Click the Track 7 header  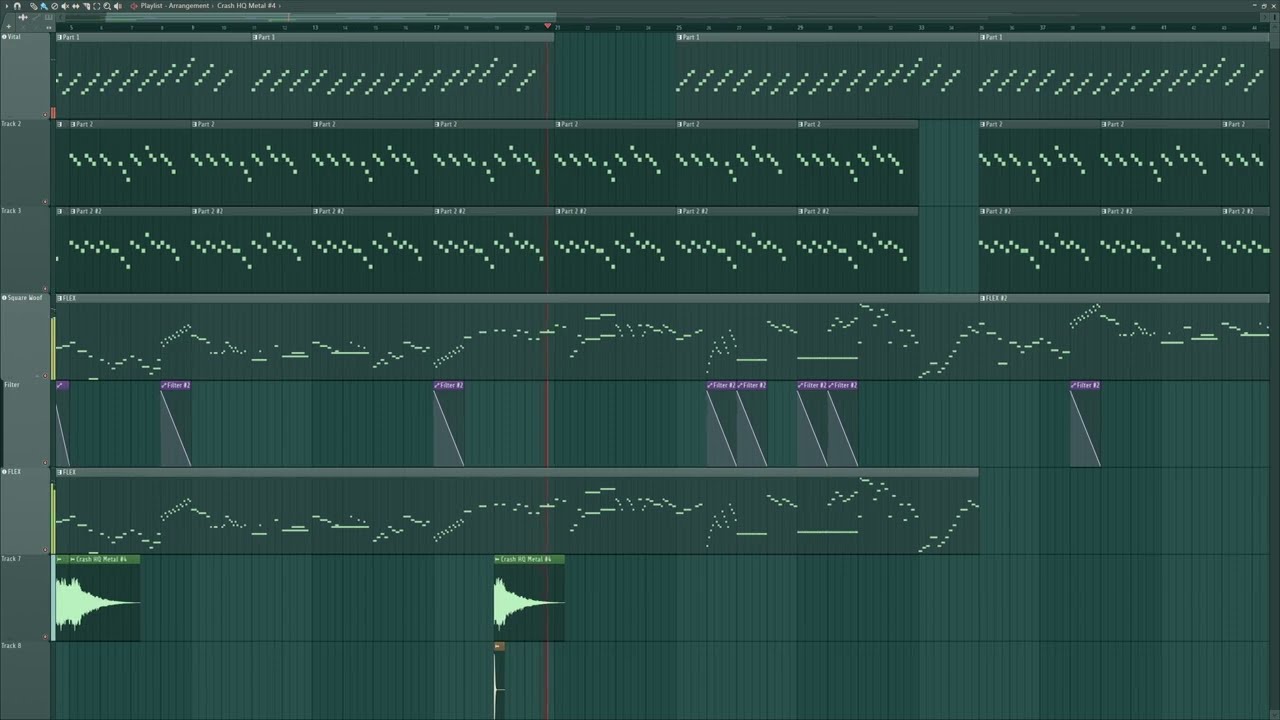(x=25, y=598)
